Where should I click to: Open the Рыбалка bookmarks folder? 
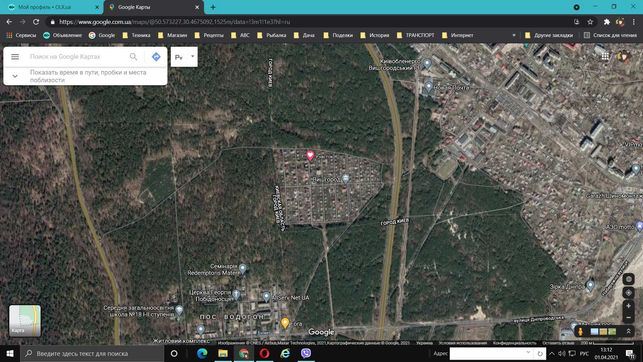[271, 35]
